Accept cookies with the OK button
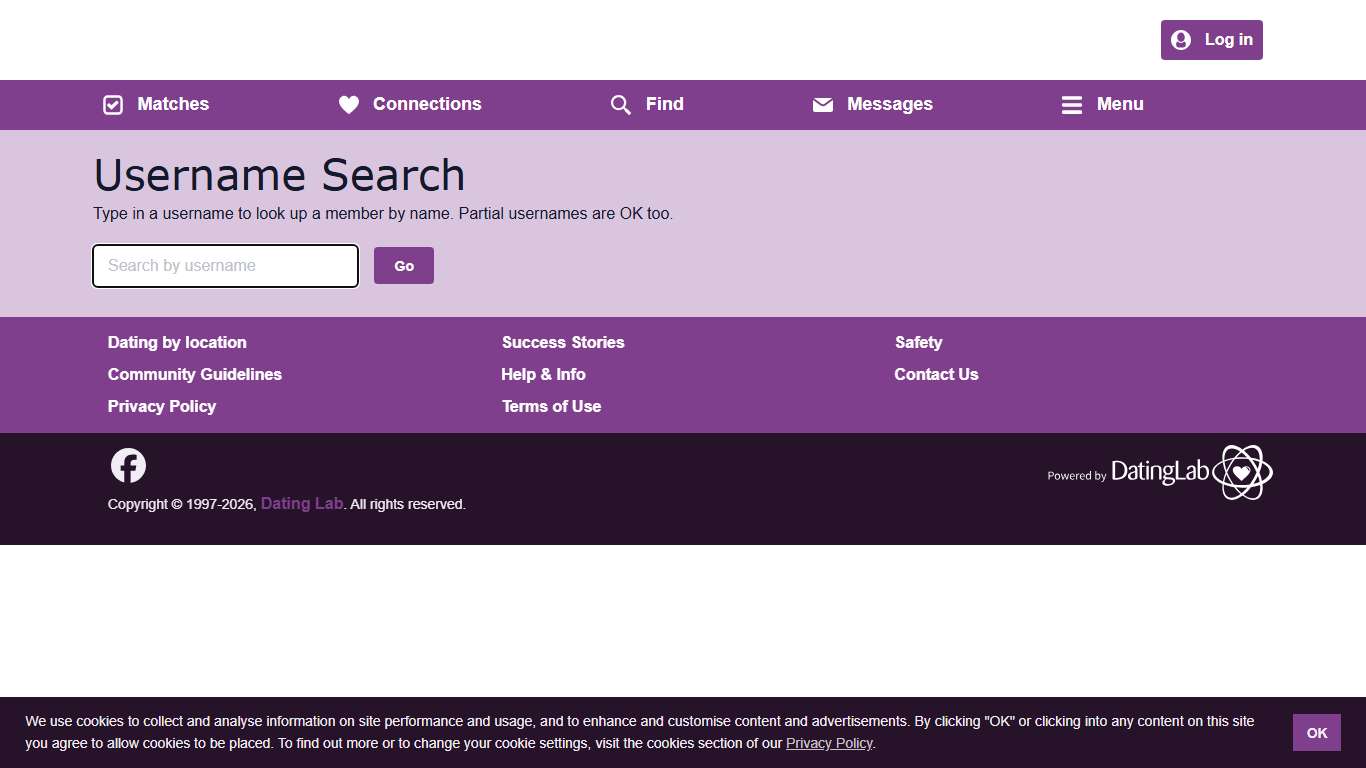Screen dimensions: 1366x768 coord(1316,732)
